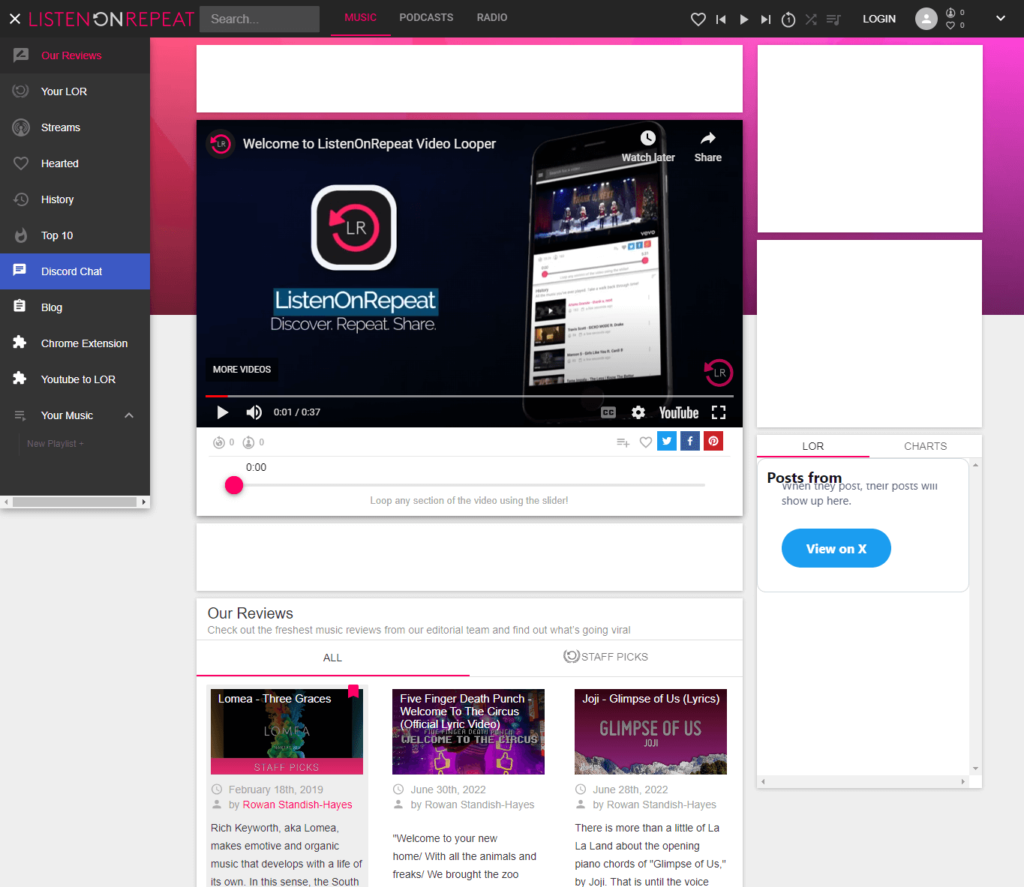Click the ListenOnRepeat logo
This screenshot has height=887, width=1024.
[112, 19]
